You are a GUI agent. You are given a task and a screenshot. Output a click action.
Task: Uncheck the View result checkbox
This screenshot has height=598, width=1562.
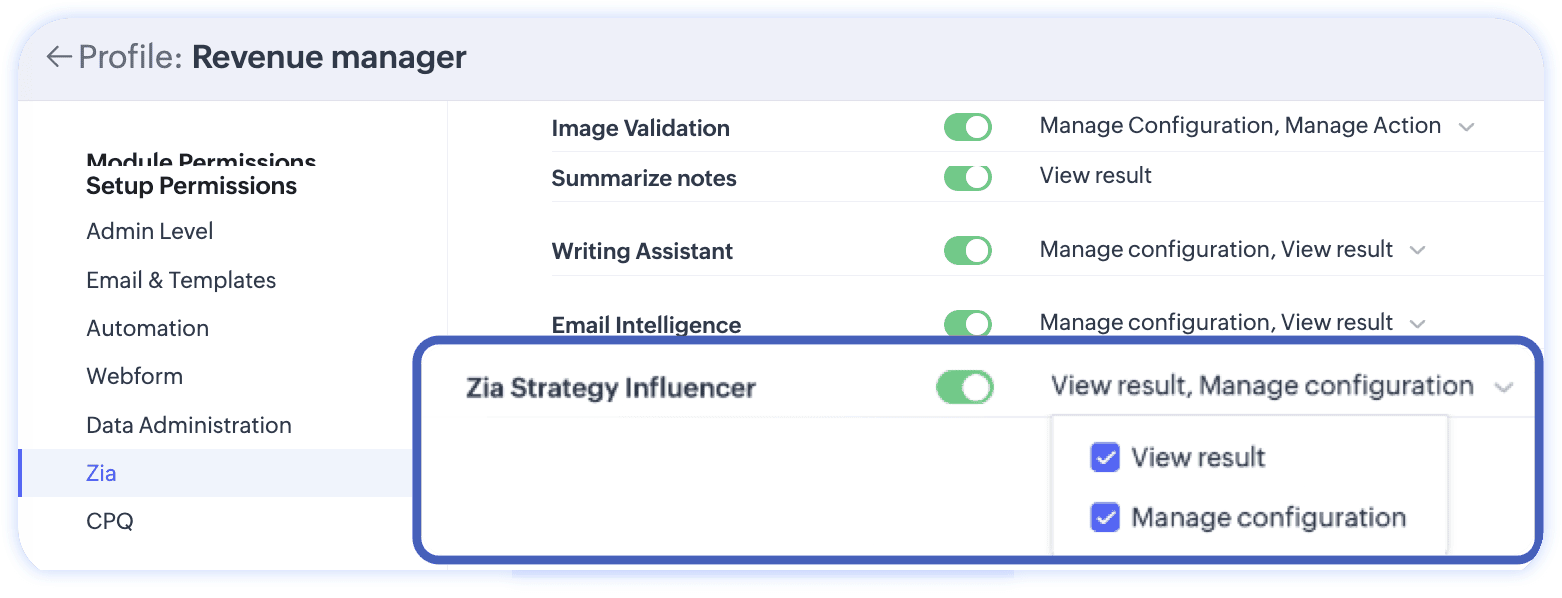[1105, 458]
